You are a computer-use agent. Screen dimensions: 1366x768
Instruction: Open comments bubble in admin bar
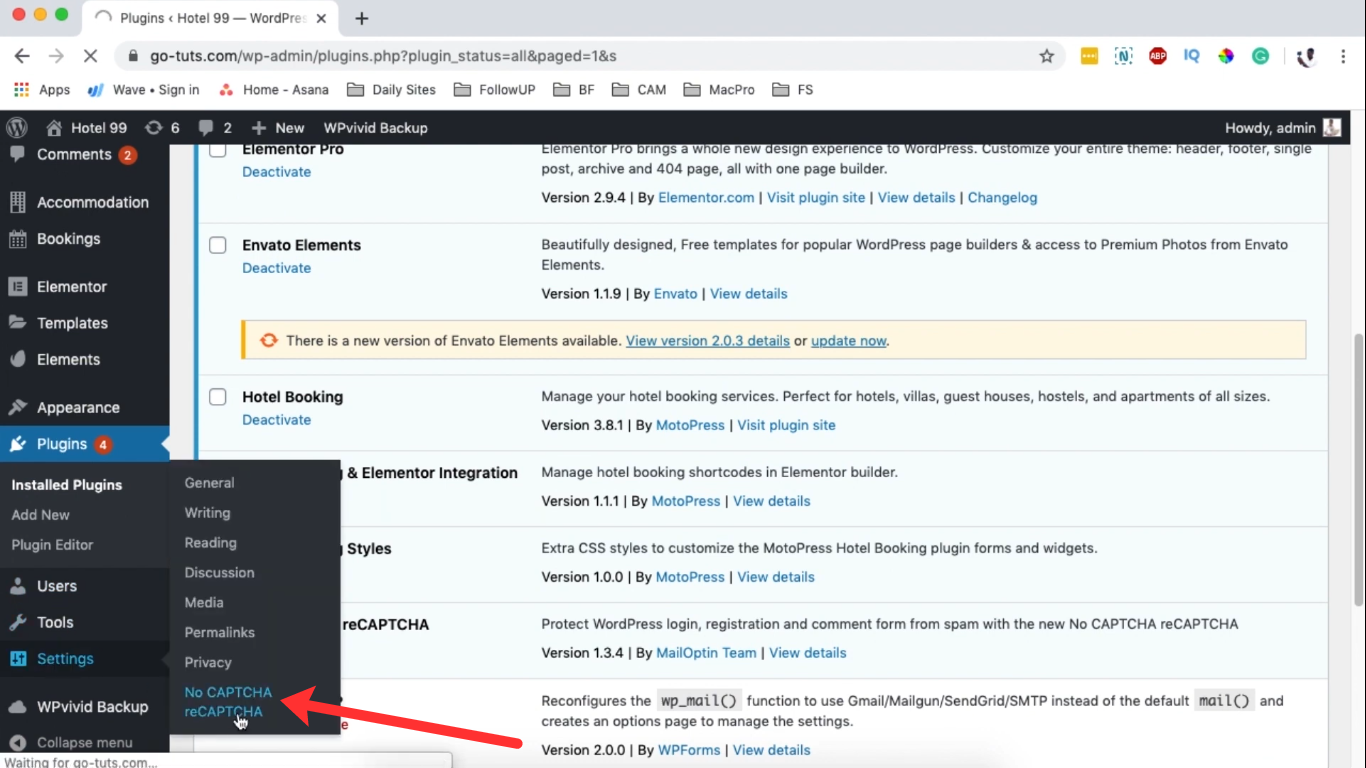(215, 127)
